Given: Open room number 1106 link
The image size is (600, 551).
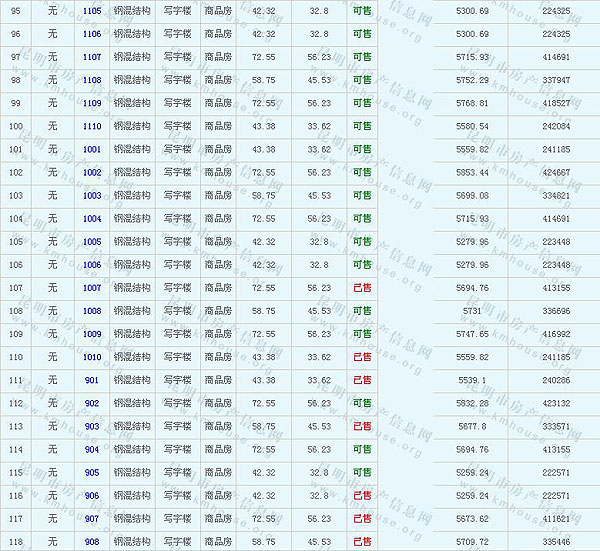Looking at the screenshot, I should coord(92,34).
